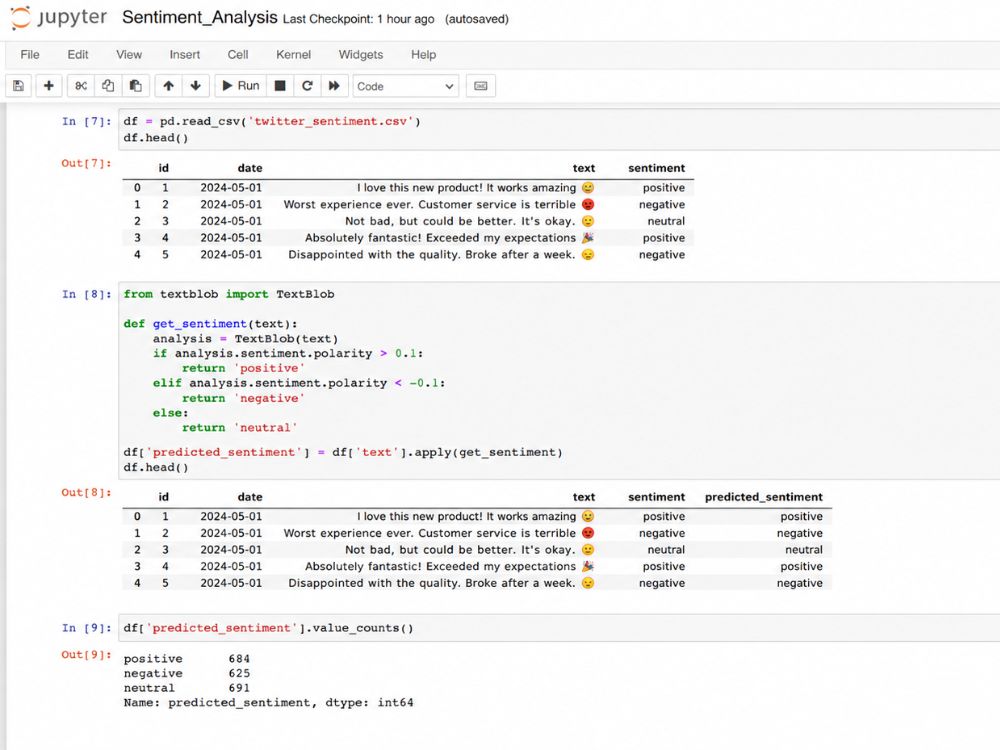The image size is (1000, 750).
Task: Click 'Disappointed with the quality' text in Out[7]
Action: click(x=374, y=254)
